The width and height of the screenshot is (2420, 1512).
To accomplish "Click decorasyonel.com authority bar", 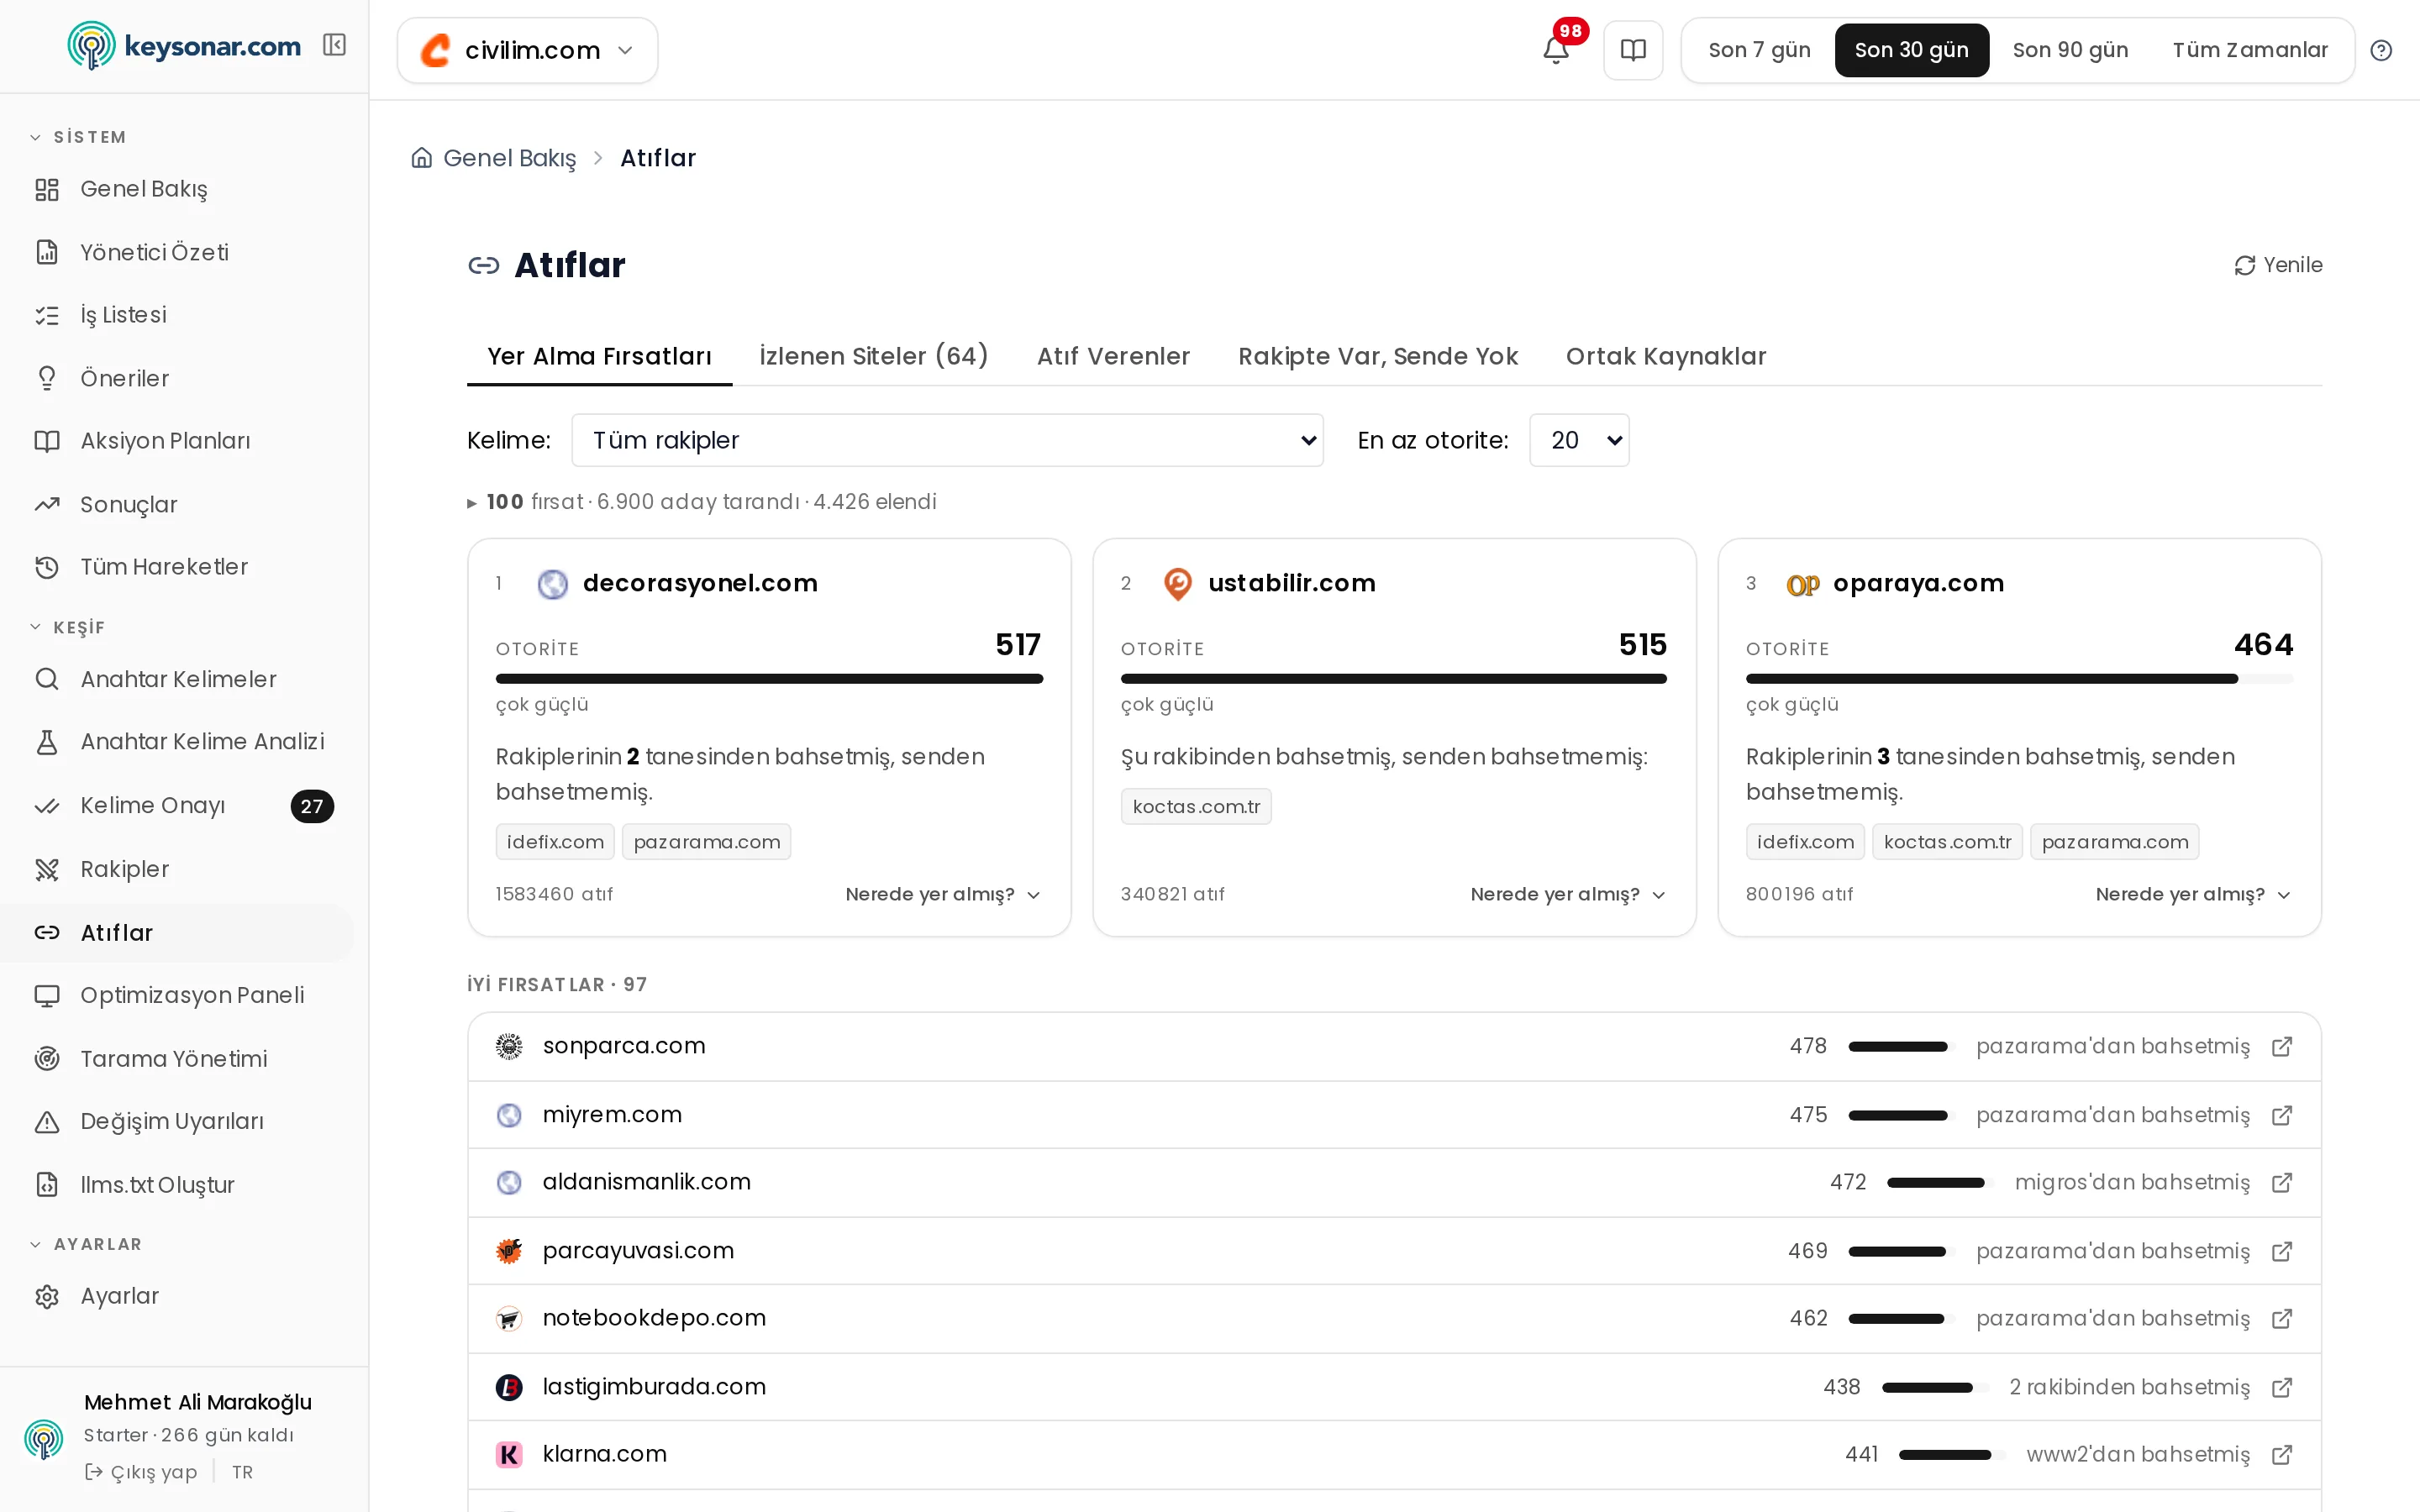I will 769,679.
